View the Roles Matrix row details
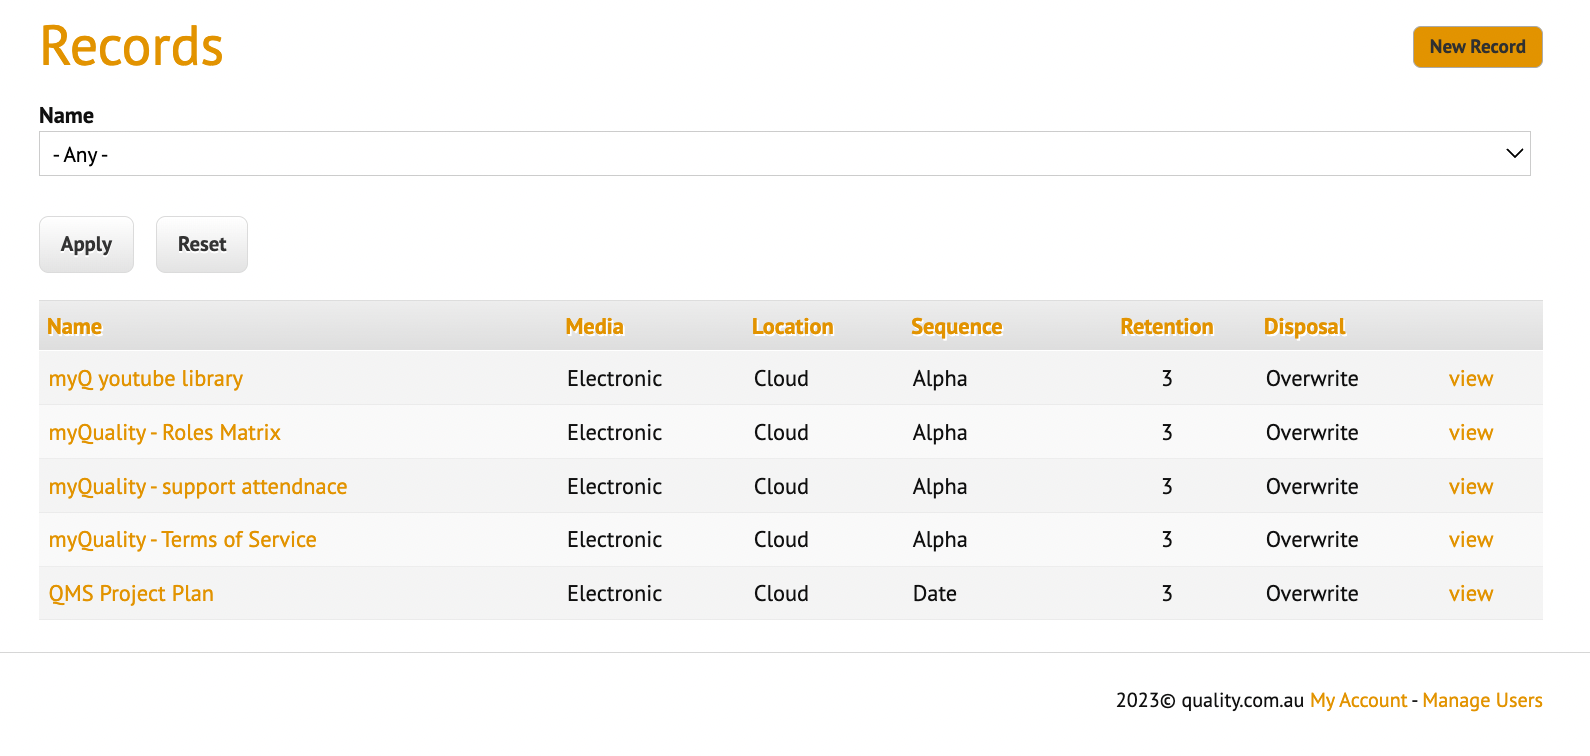This screenshot has height=756, width=1590. (x=1470, y=433)
